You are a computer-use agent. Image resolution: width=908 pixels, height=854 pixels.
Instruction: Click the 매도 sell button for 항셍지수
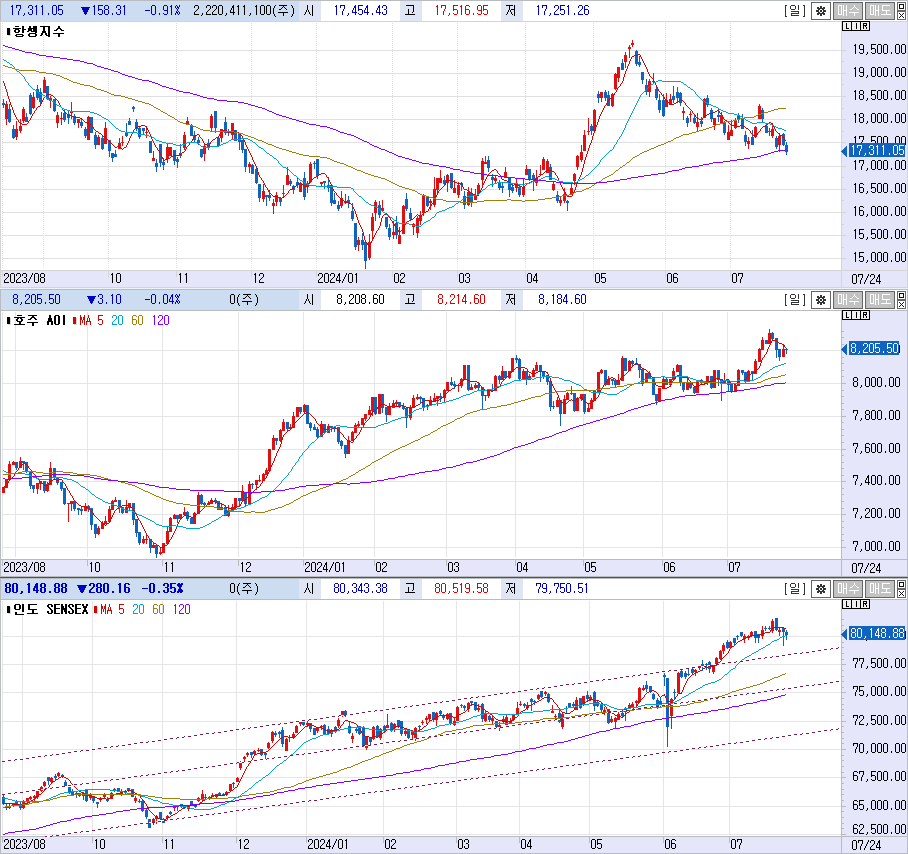coord(880,10)
